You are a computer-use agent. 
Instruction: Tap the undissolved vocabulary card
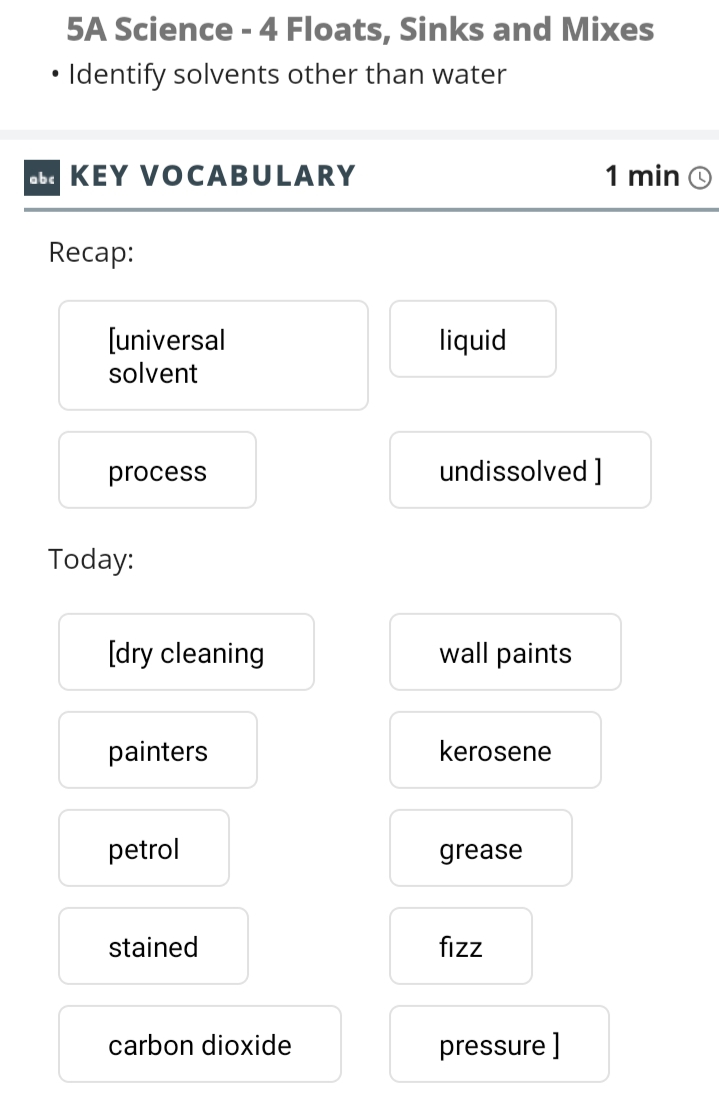(x=520, y=470)
